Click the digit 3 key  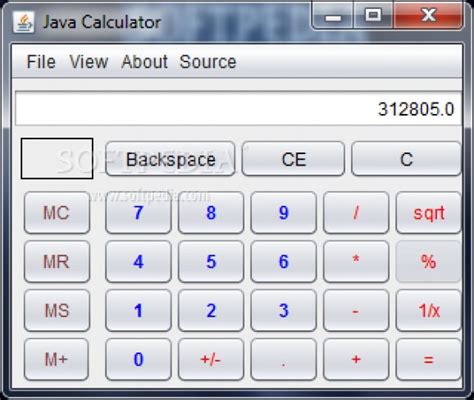point(284,311)
